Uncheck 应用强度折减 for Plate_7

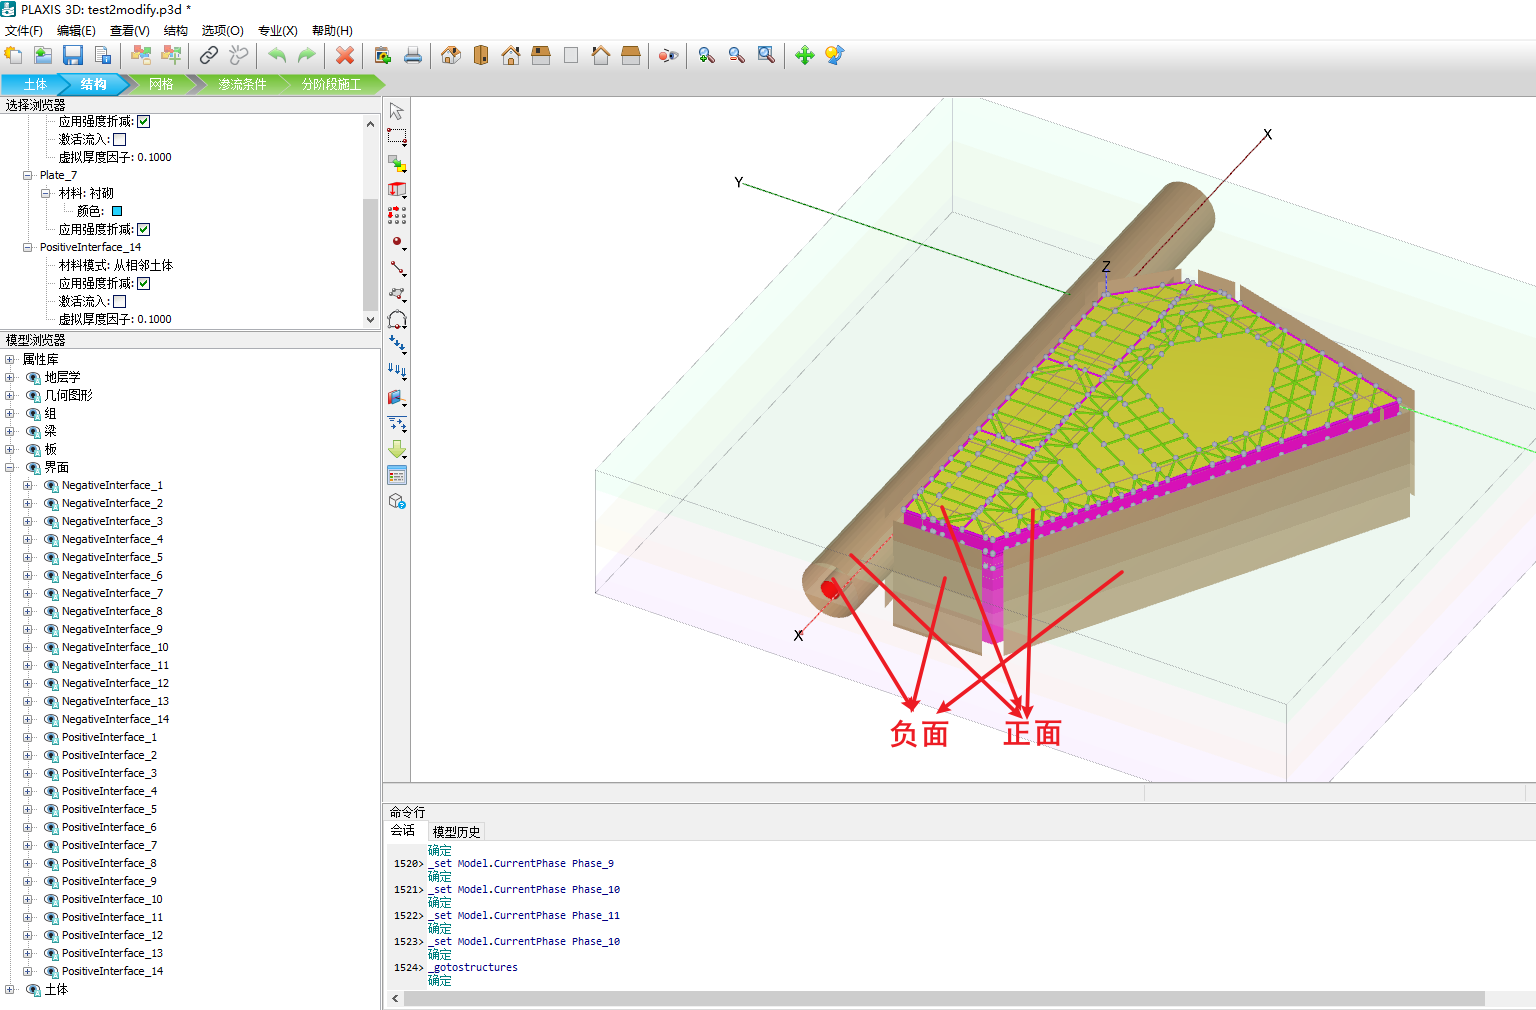point(144,229)
